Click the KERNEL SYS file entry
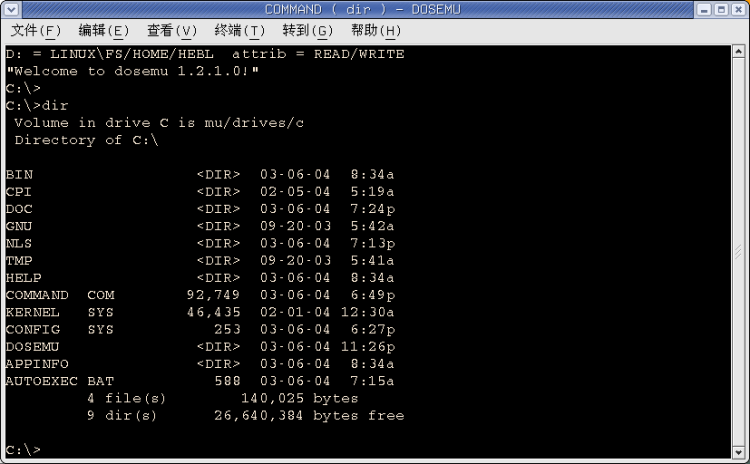 pyautogui.click(x=59, y=312)
